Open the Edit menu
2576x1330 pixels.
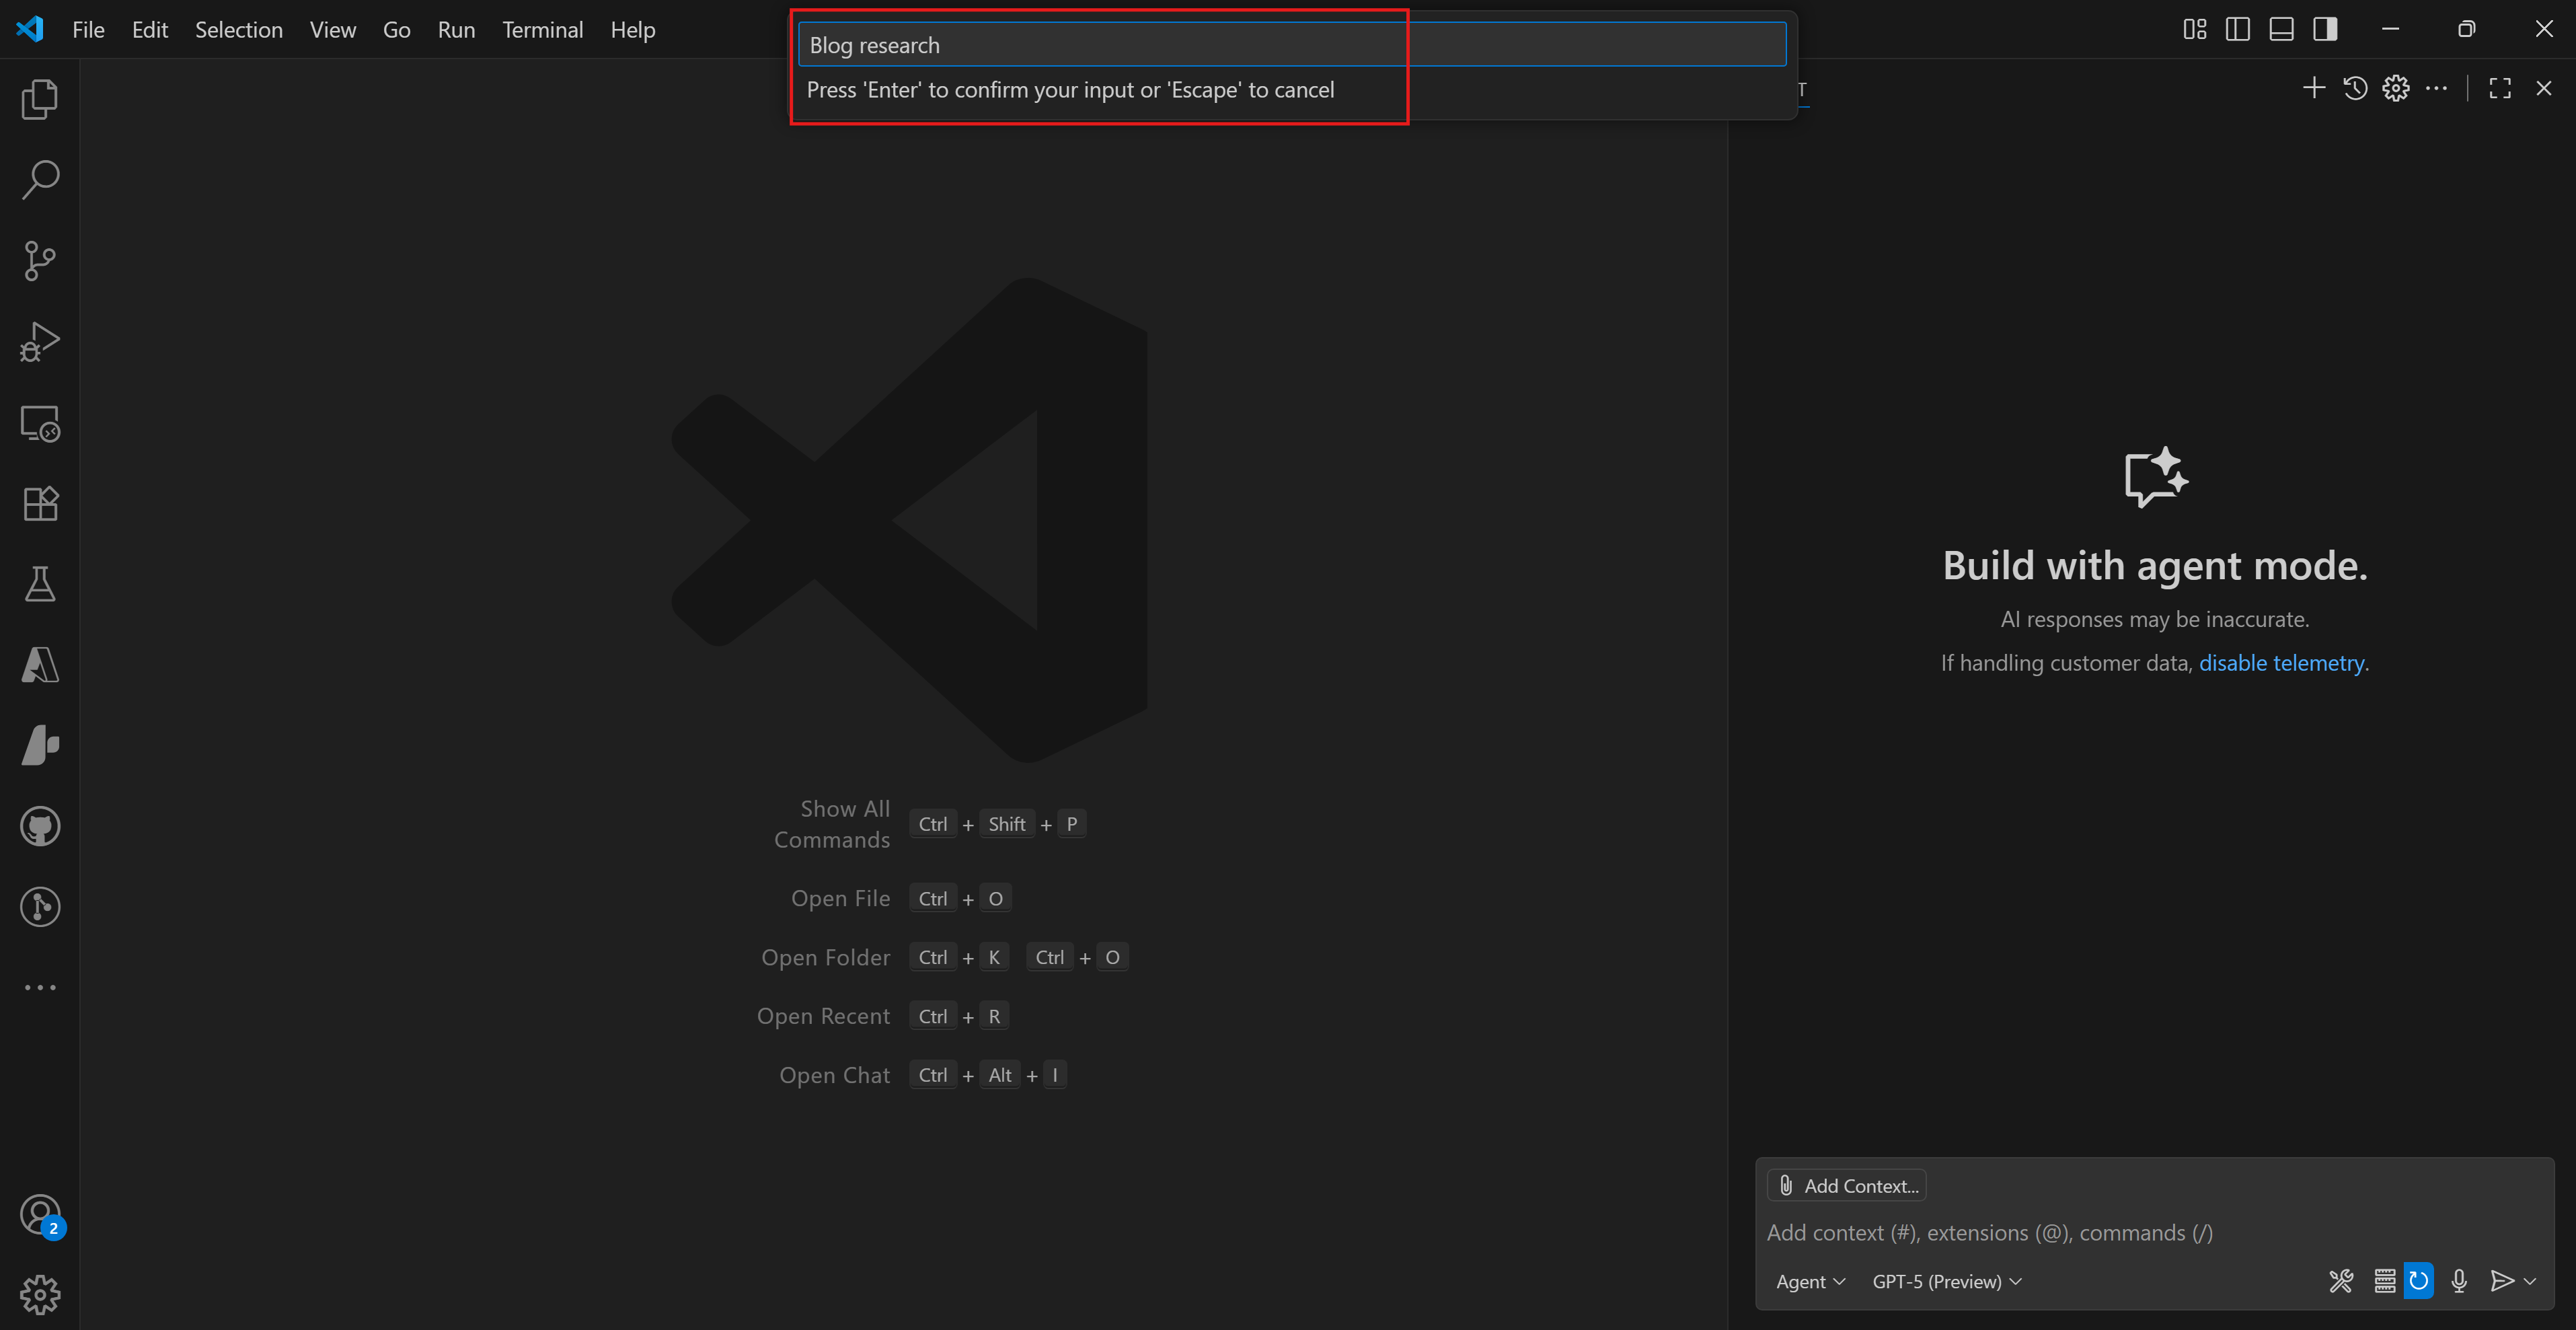pyautogui.click(x=150, y=30)
